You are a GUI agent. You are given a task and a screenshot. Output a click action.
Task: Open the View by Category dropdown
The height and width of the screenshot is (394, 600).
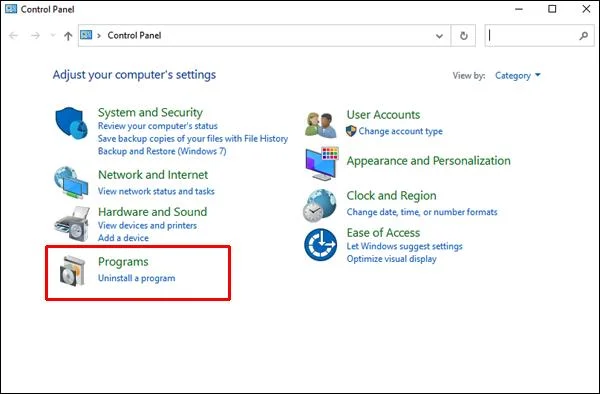coord(517,75)
